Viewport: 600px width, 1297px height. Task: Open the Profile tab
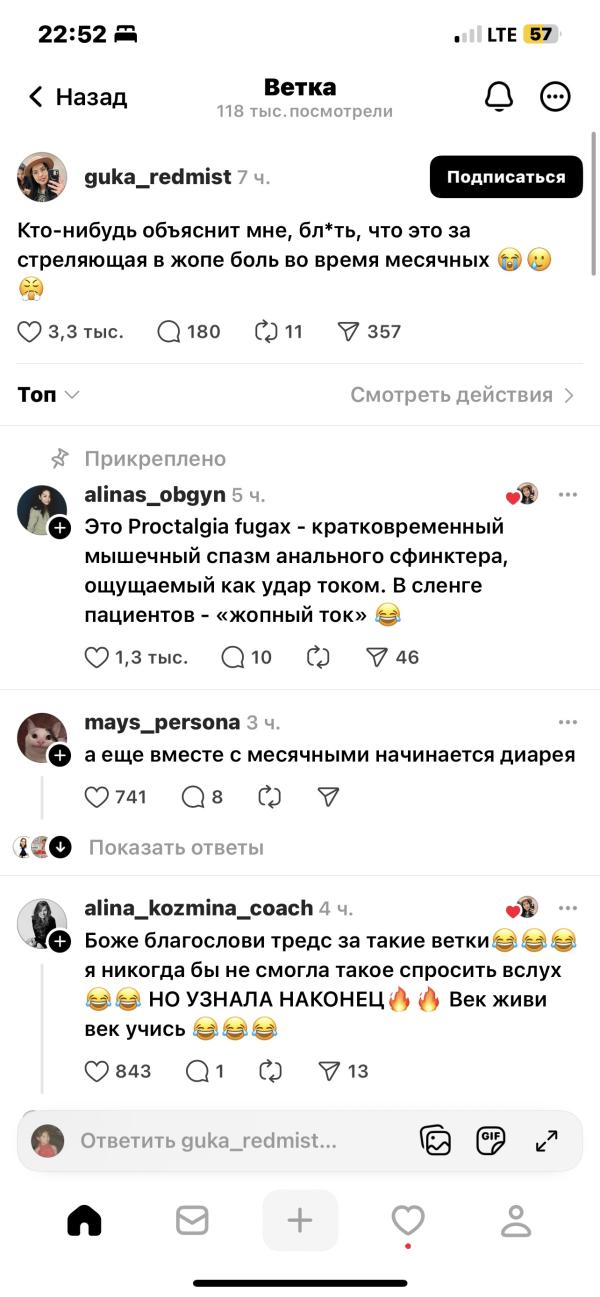(515, 1220)
